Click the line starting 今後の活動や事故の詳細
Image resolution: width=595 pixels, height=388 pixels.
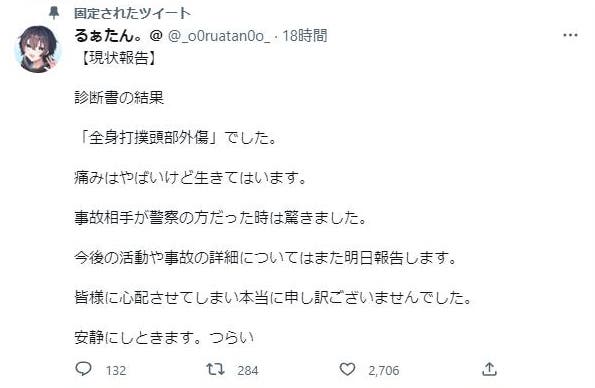point(265,258)
